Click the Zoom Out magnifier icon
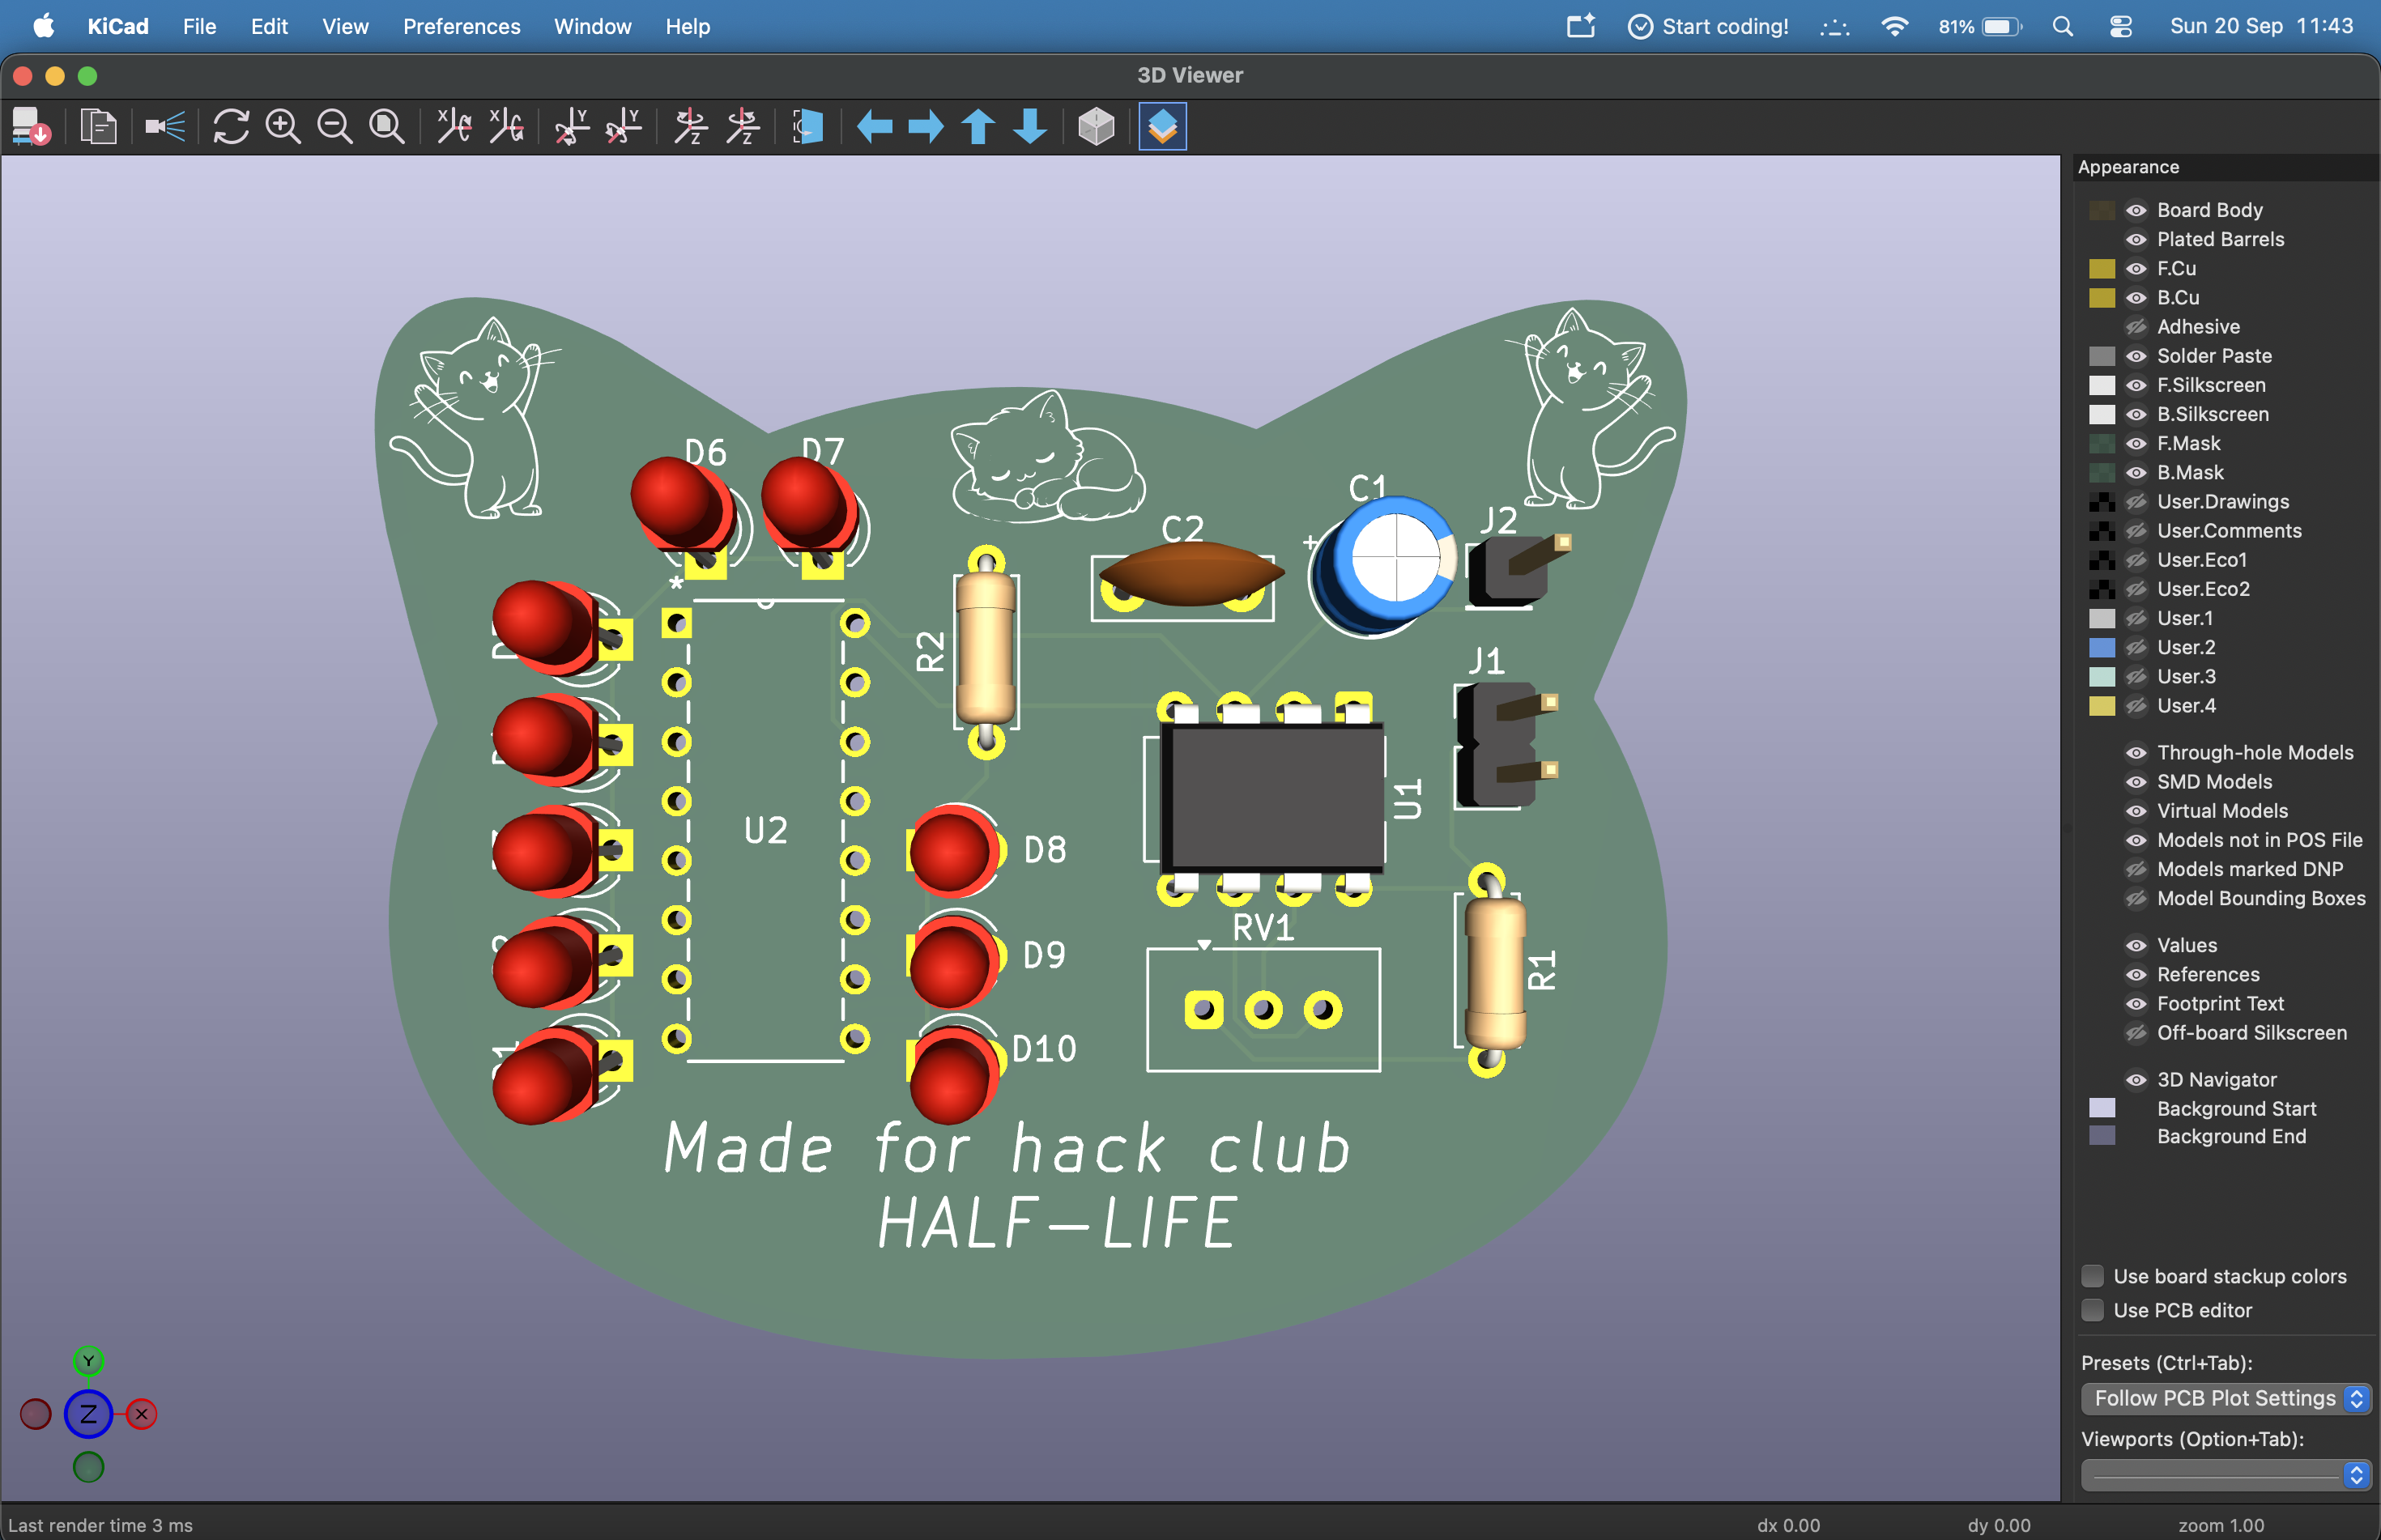Screen dimensions: 2381x1540 click(x=335, y=127)
